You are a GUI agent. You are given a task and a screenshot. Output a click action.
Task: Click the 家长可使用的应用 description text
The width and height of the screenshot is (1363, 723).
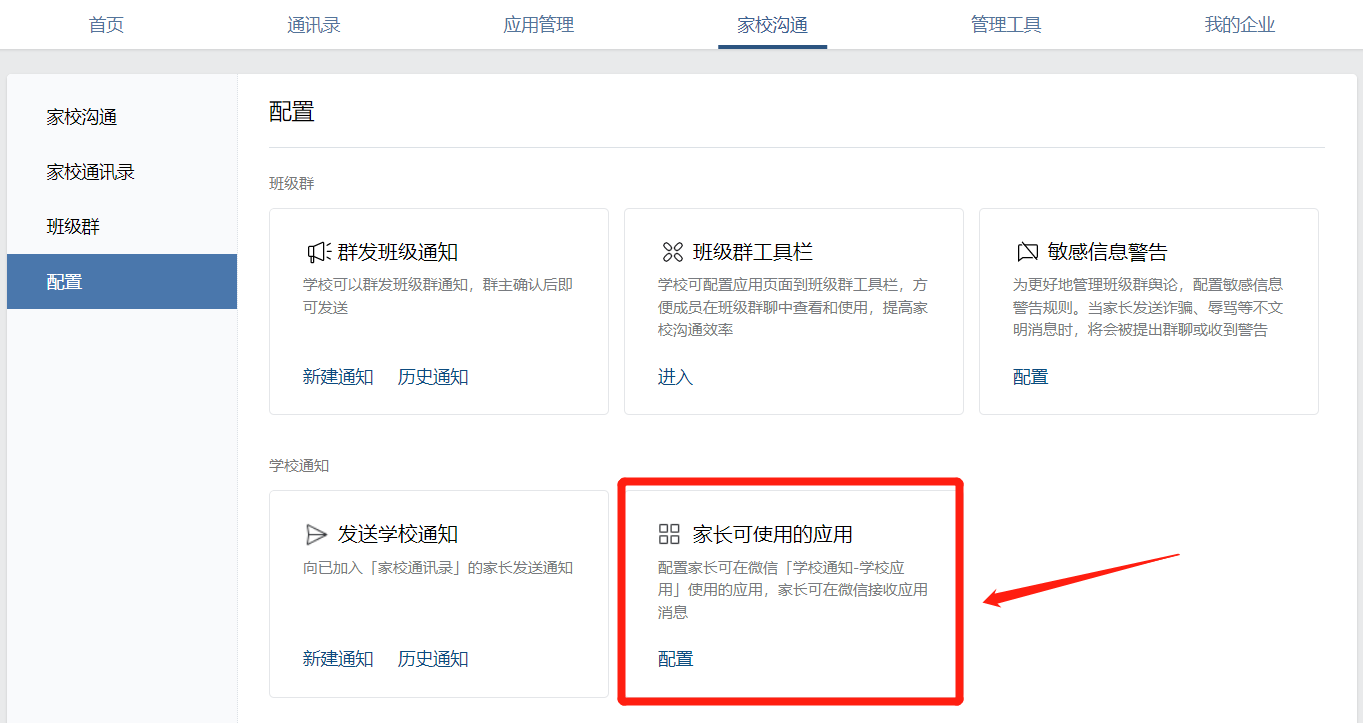[793, 589]
